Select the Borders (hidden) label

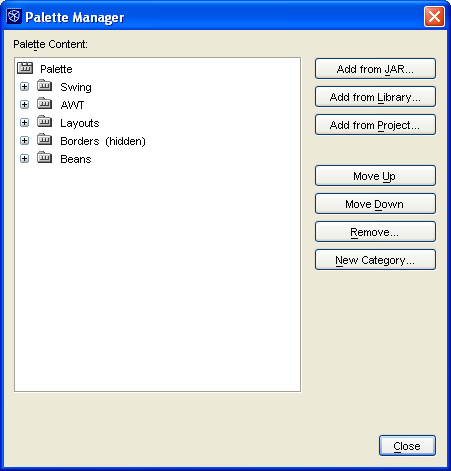pos(103,141)
